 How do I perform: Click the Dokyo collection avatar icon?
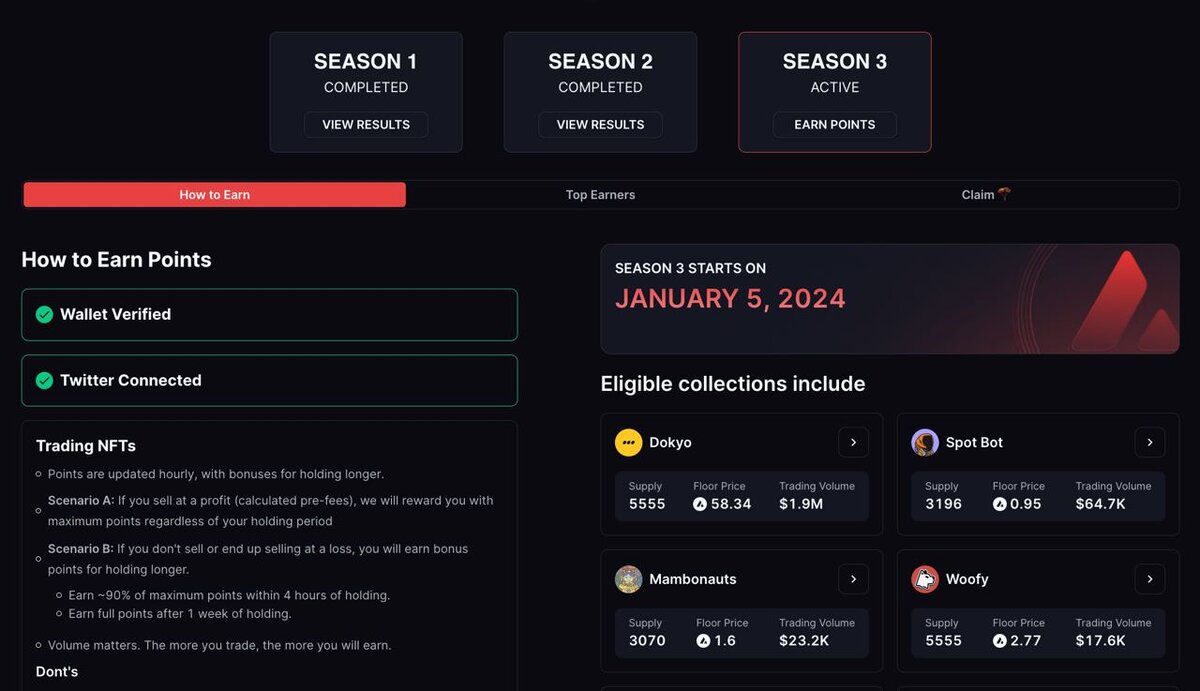click(x=628, y=442)
